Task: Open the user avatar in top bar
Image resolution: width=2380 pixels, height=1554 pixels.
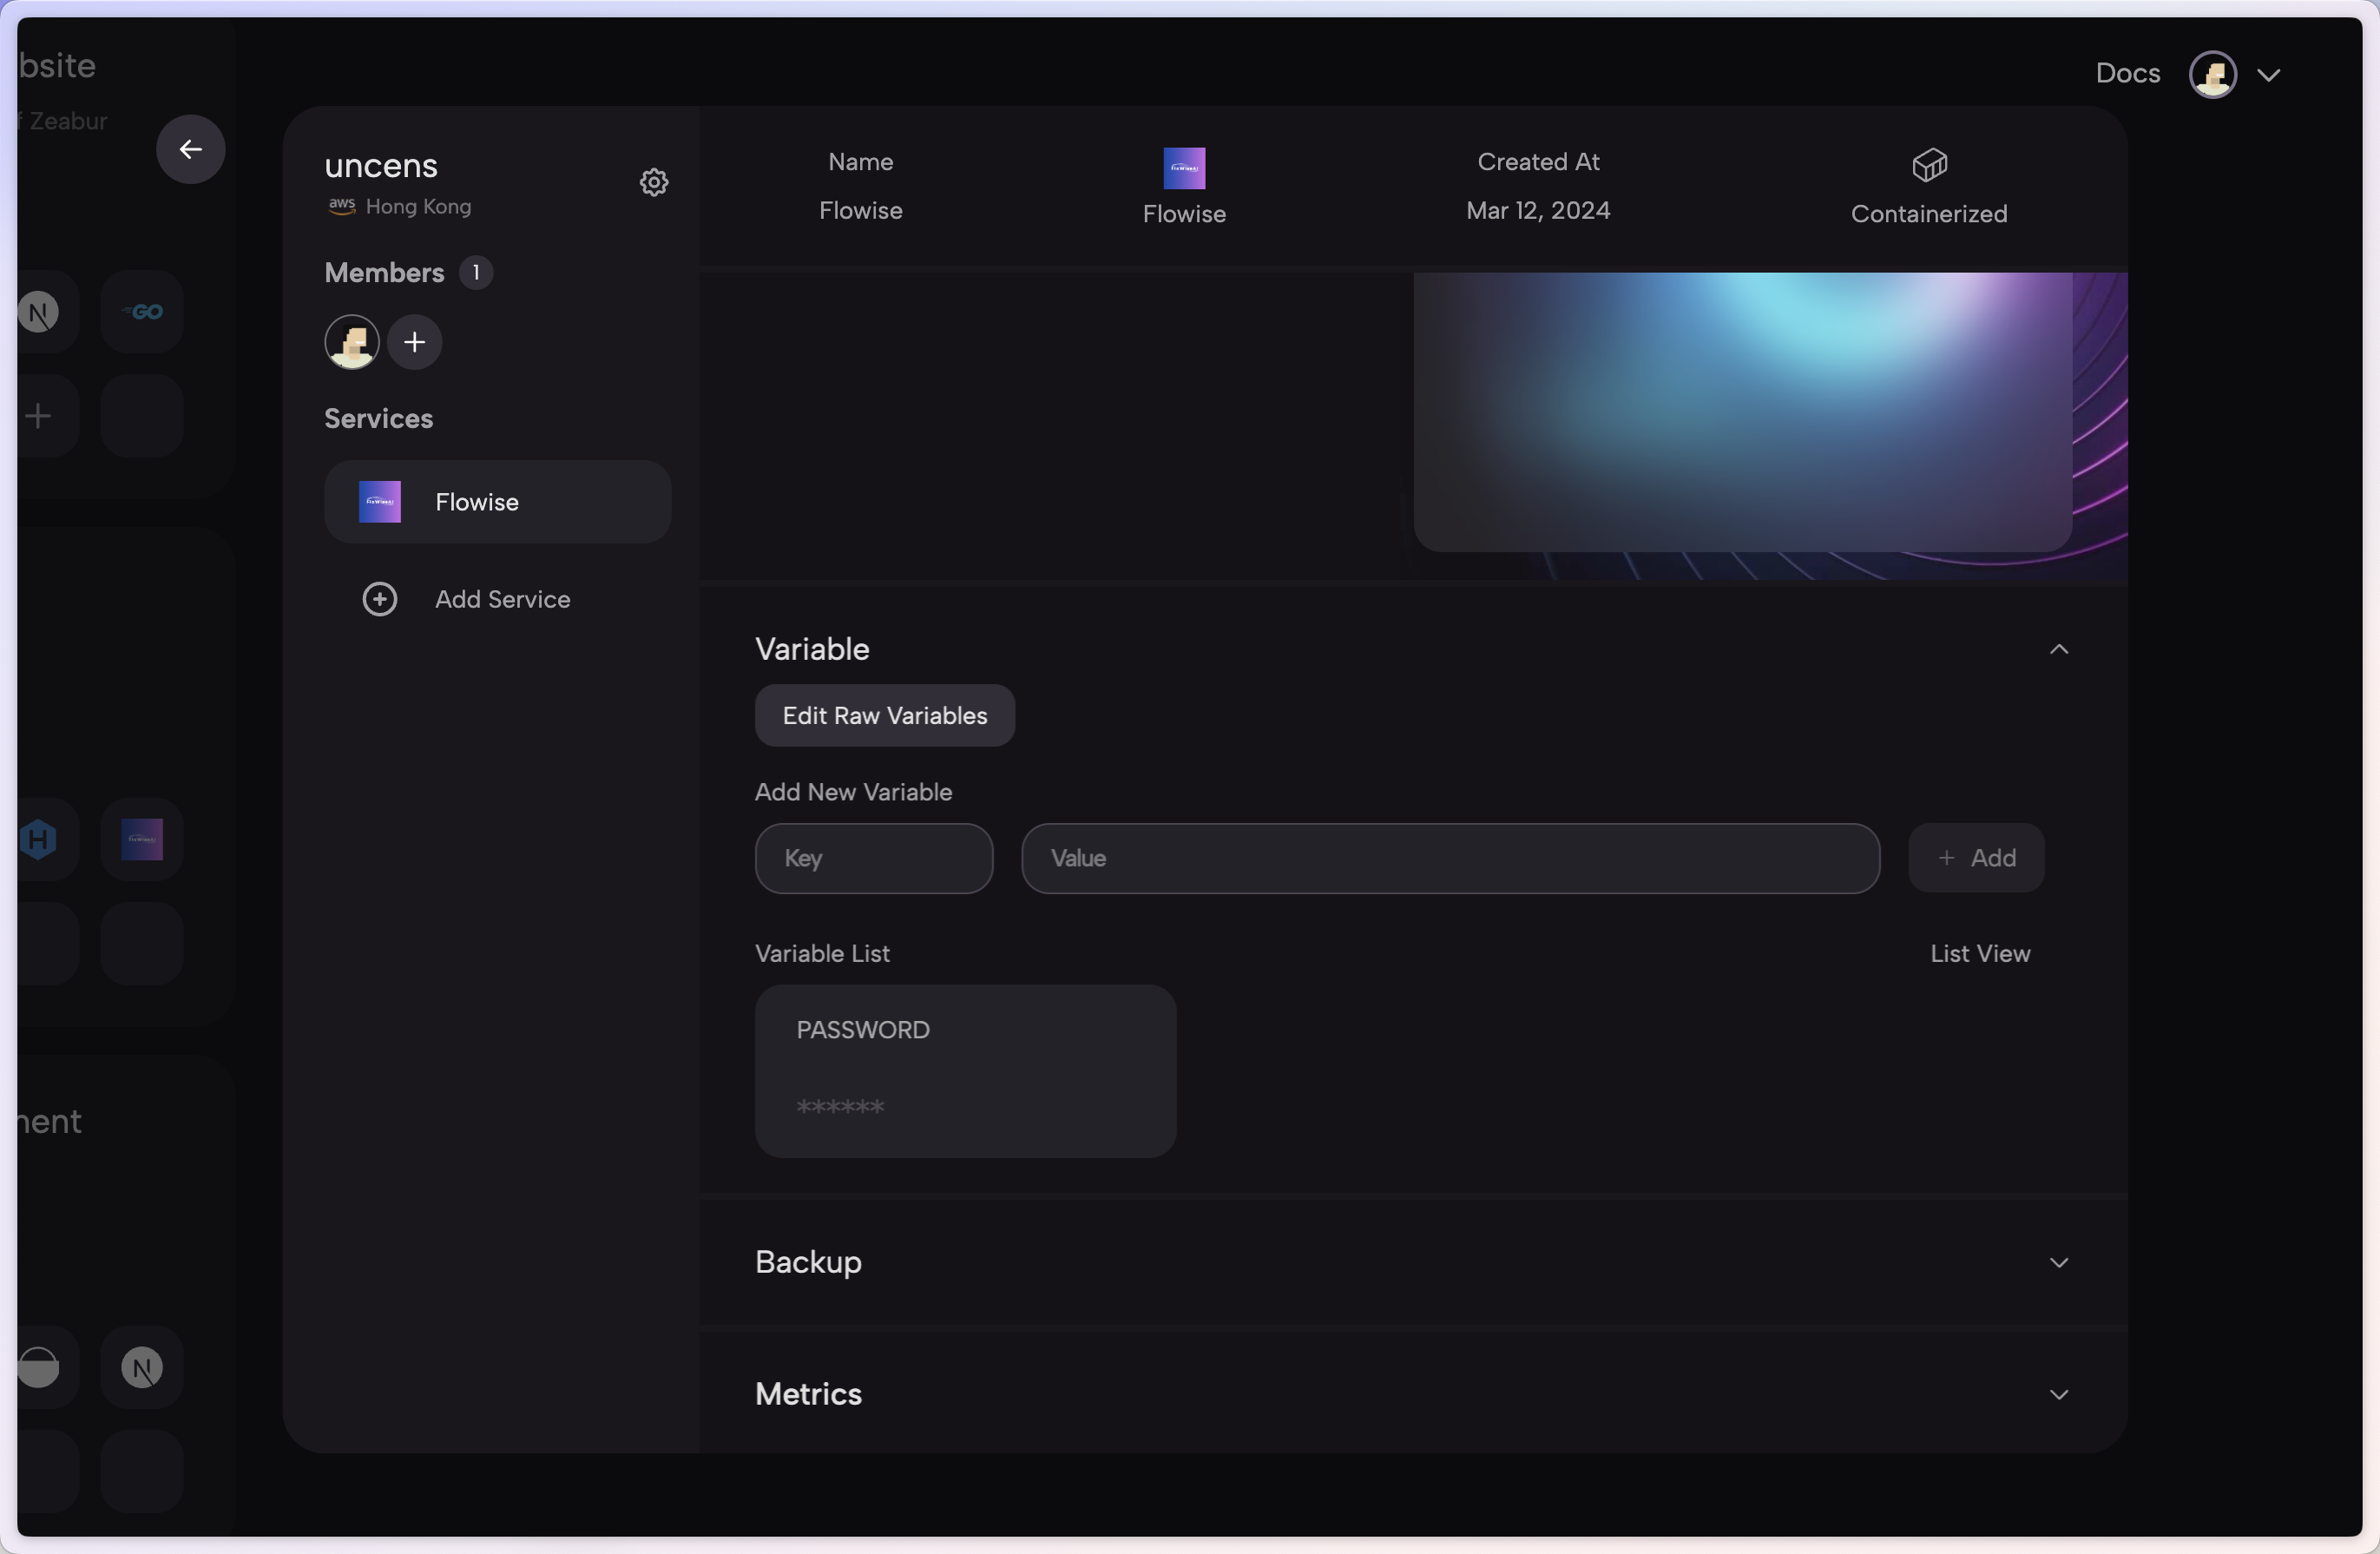Action: [x=2212, y=74]
